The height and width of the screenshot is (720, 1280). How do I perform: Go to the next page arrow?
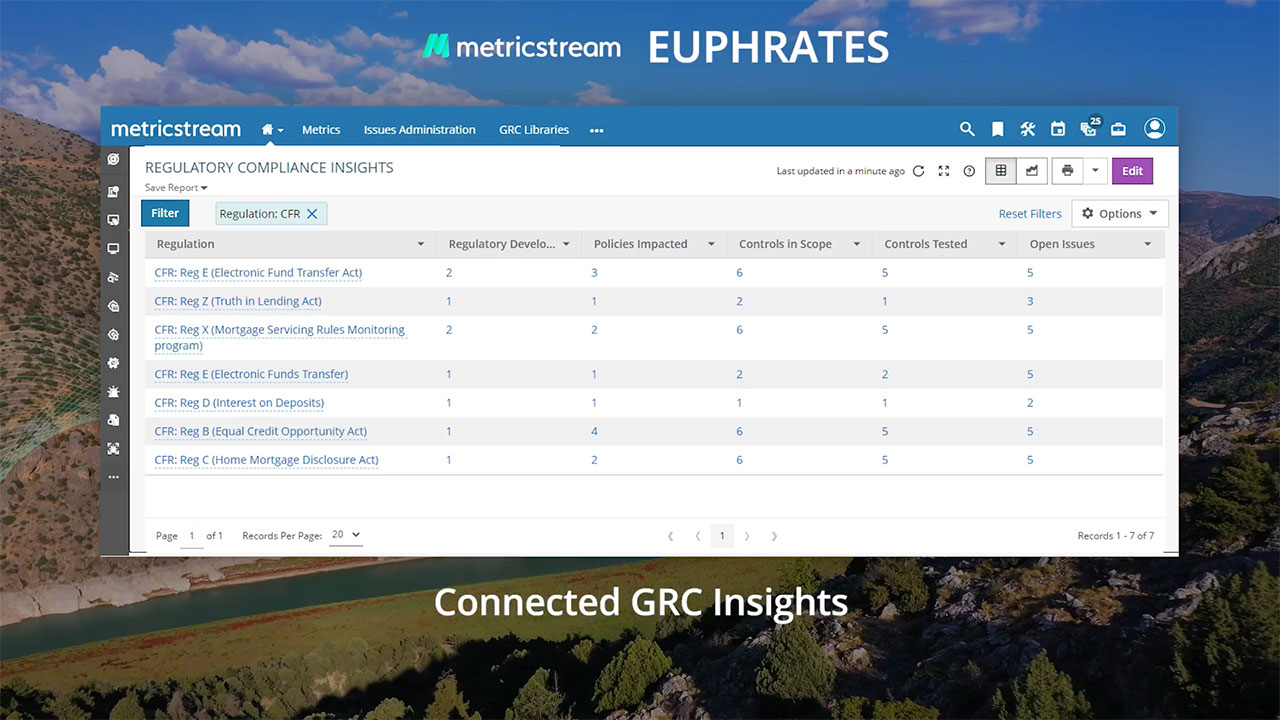click(x=747, y=536)
